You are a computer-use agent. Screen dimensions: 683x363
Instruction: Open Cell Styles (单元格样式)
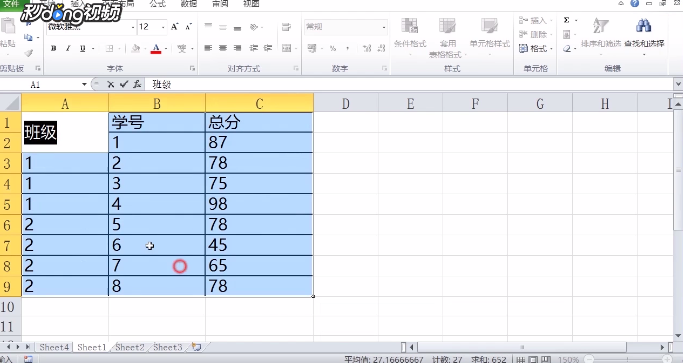pos(490,37)
